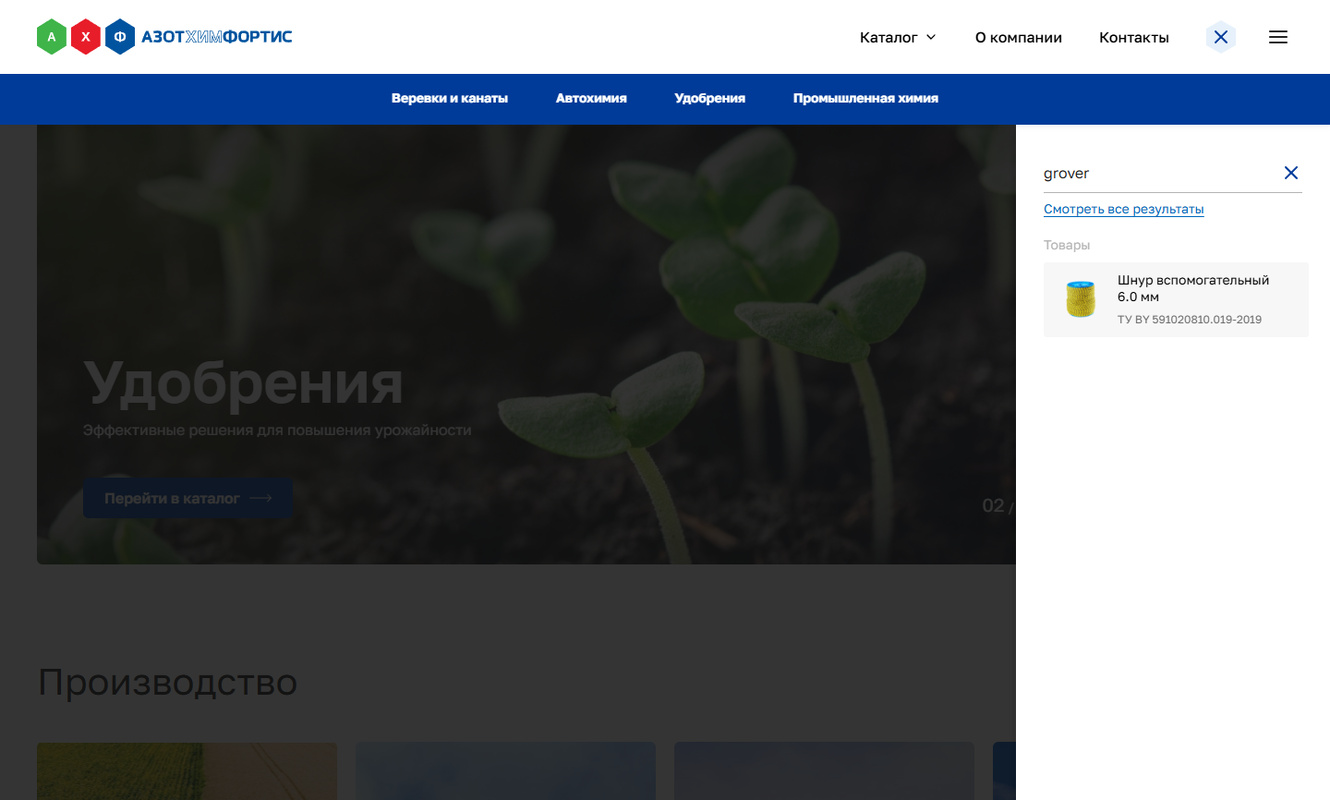The height and width of the screenshot is (800, 1330).
Task: Open the Удобрения category
Action: pyautogui.click(x=710, y=98)
